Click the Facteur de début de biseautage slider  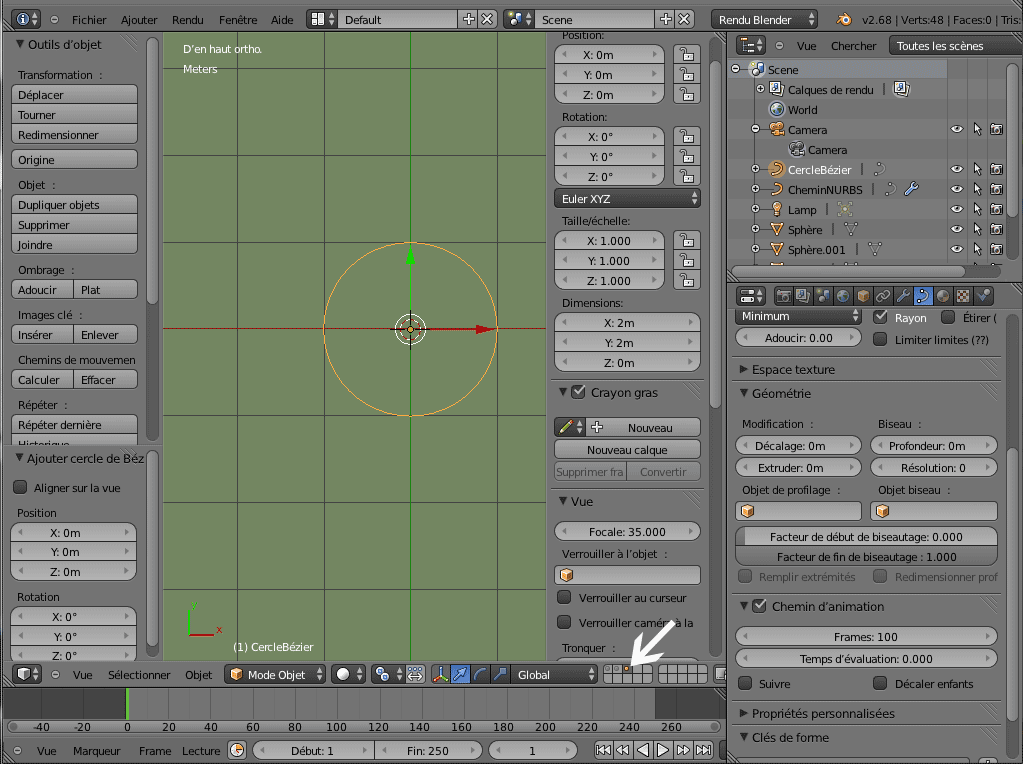pos(866,537)
